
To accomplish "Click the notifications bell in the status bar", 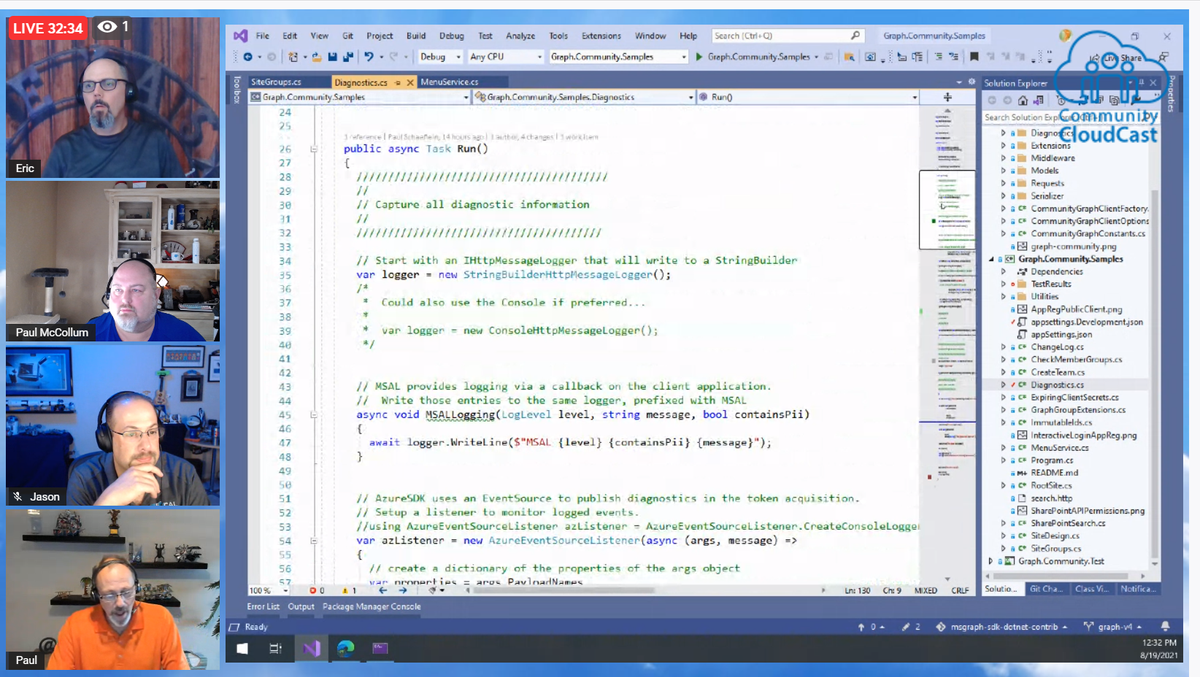I will click(x=1166, y=626).
